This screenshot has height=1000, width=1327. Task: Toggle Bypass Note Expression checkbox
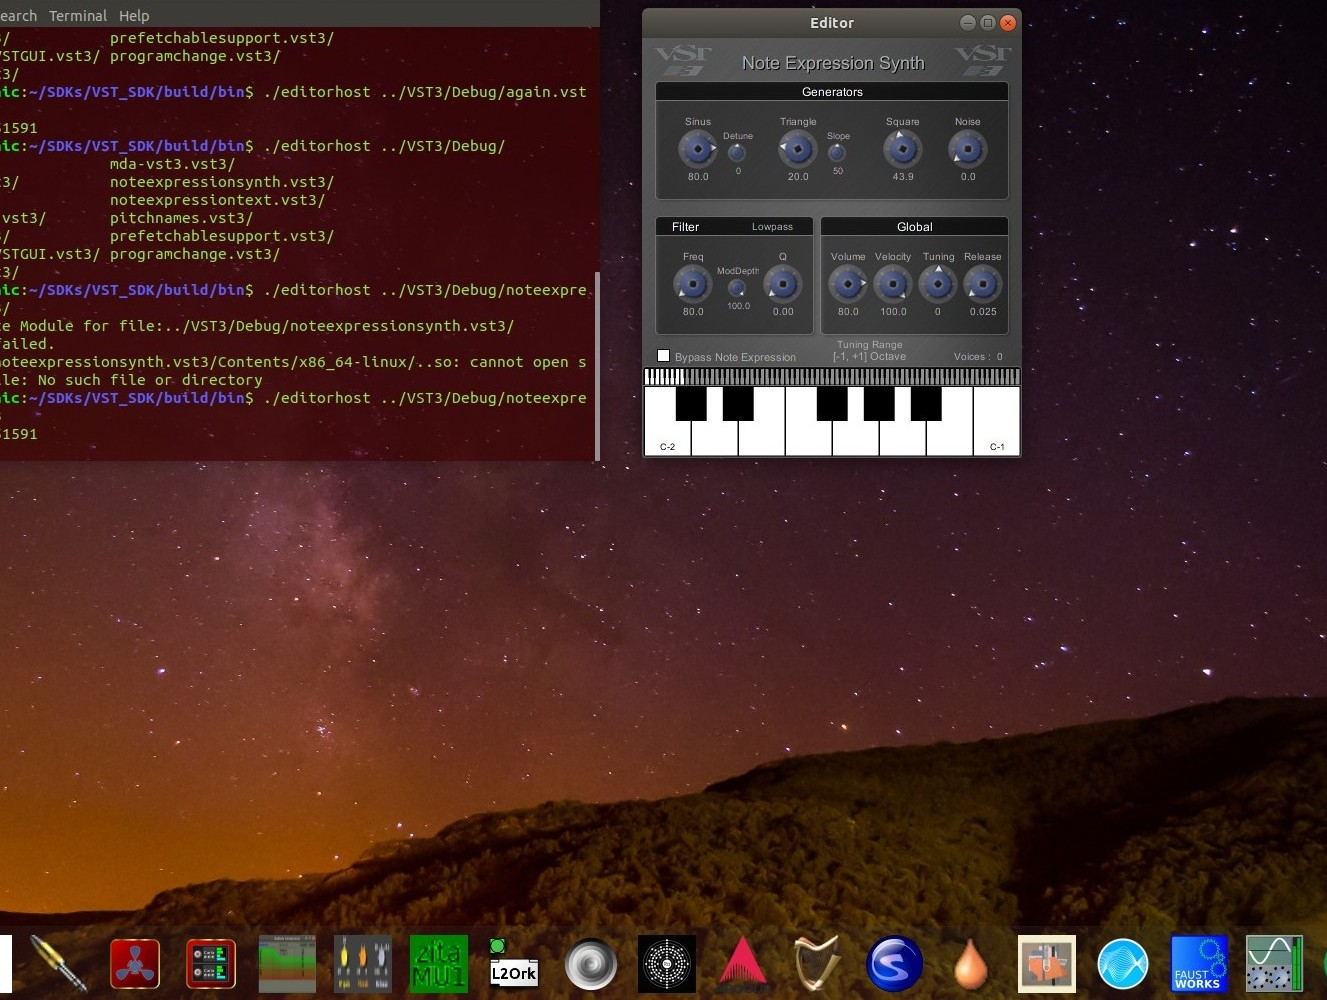[663, 356]
